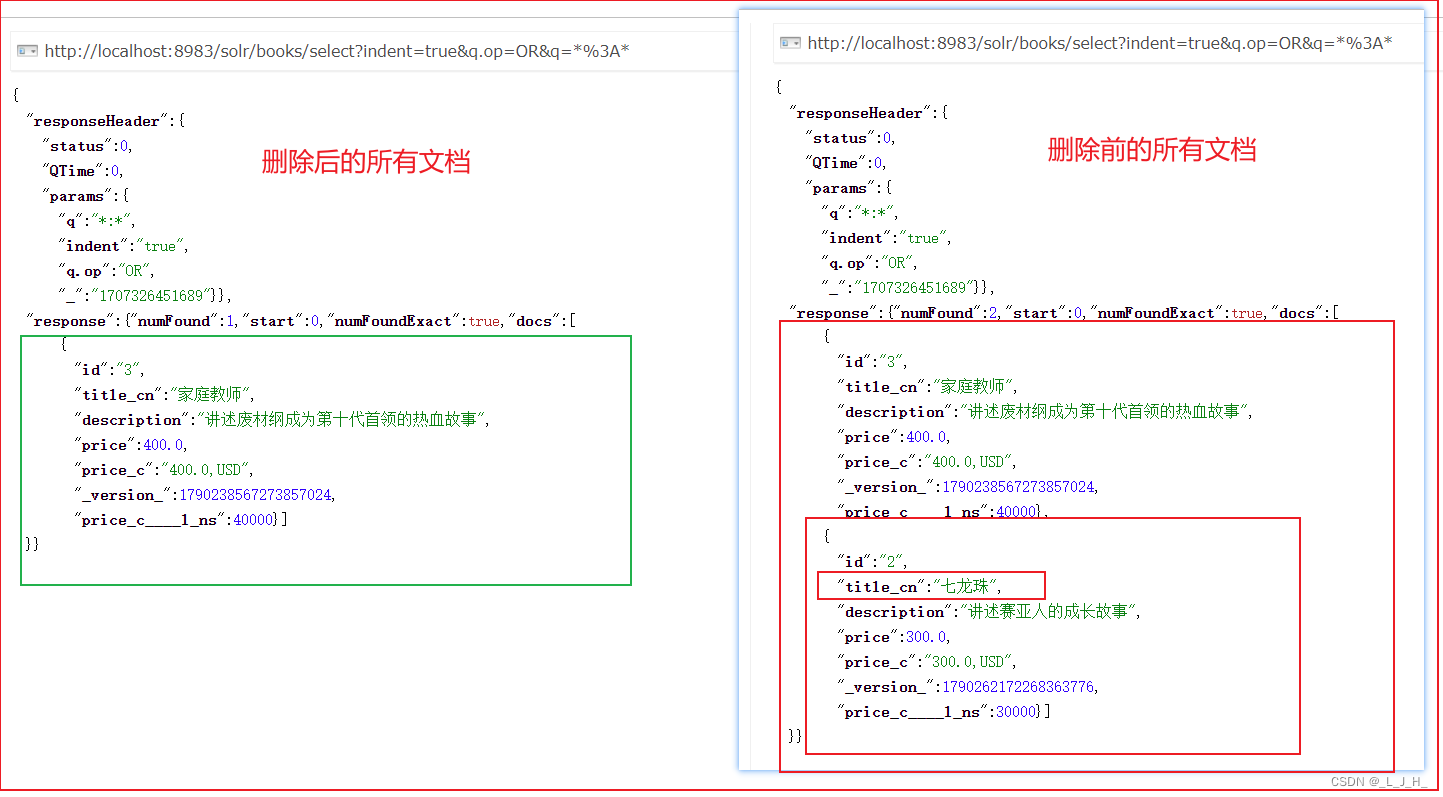The width and height of the screenshot is (1443, 797).
Task: Click "status":0 line in left panel
Action: (x=88, y=146)
